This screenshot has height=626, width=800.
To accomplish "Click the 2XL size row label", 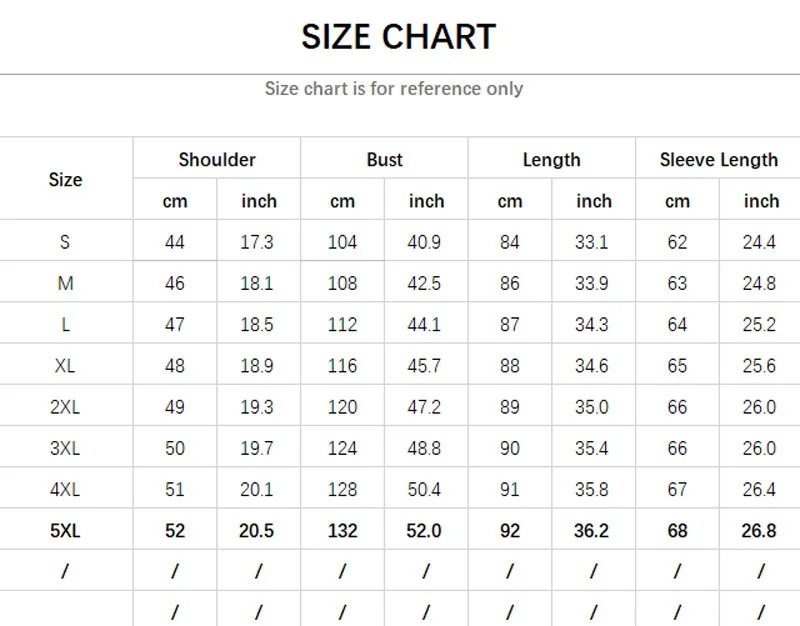I will click(x=65, y=407).
